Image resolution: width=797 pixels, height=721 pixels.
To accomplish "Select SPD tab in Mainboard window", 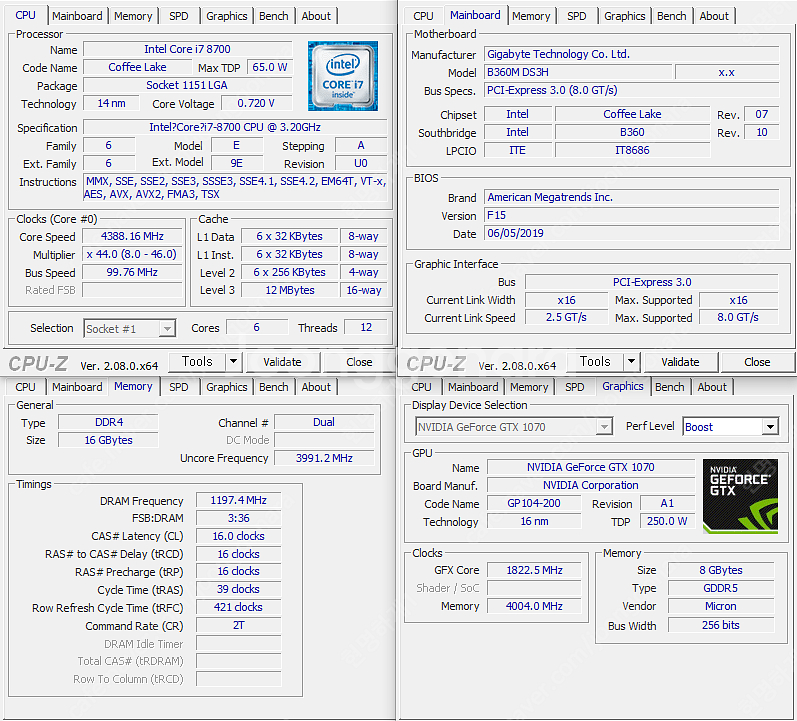I will [x=576, y=16].
